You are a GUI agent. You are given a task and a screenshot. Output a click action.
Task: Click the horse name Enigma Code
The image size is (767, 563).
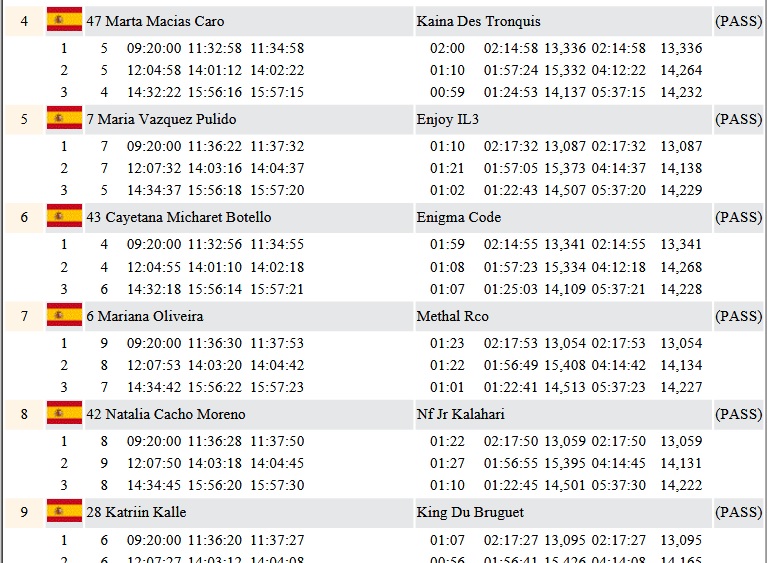click(458, 218)
